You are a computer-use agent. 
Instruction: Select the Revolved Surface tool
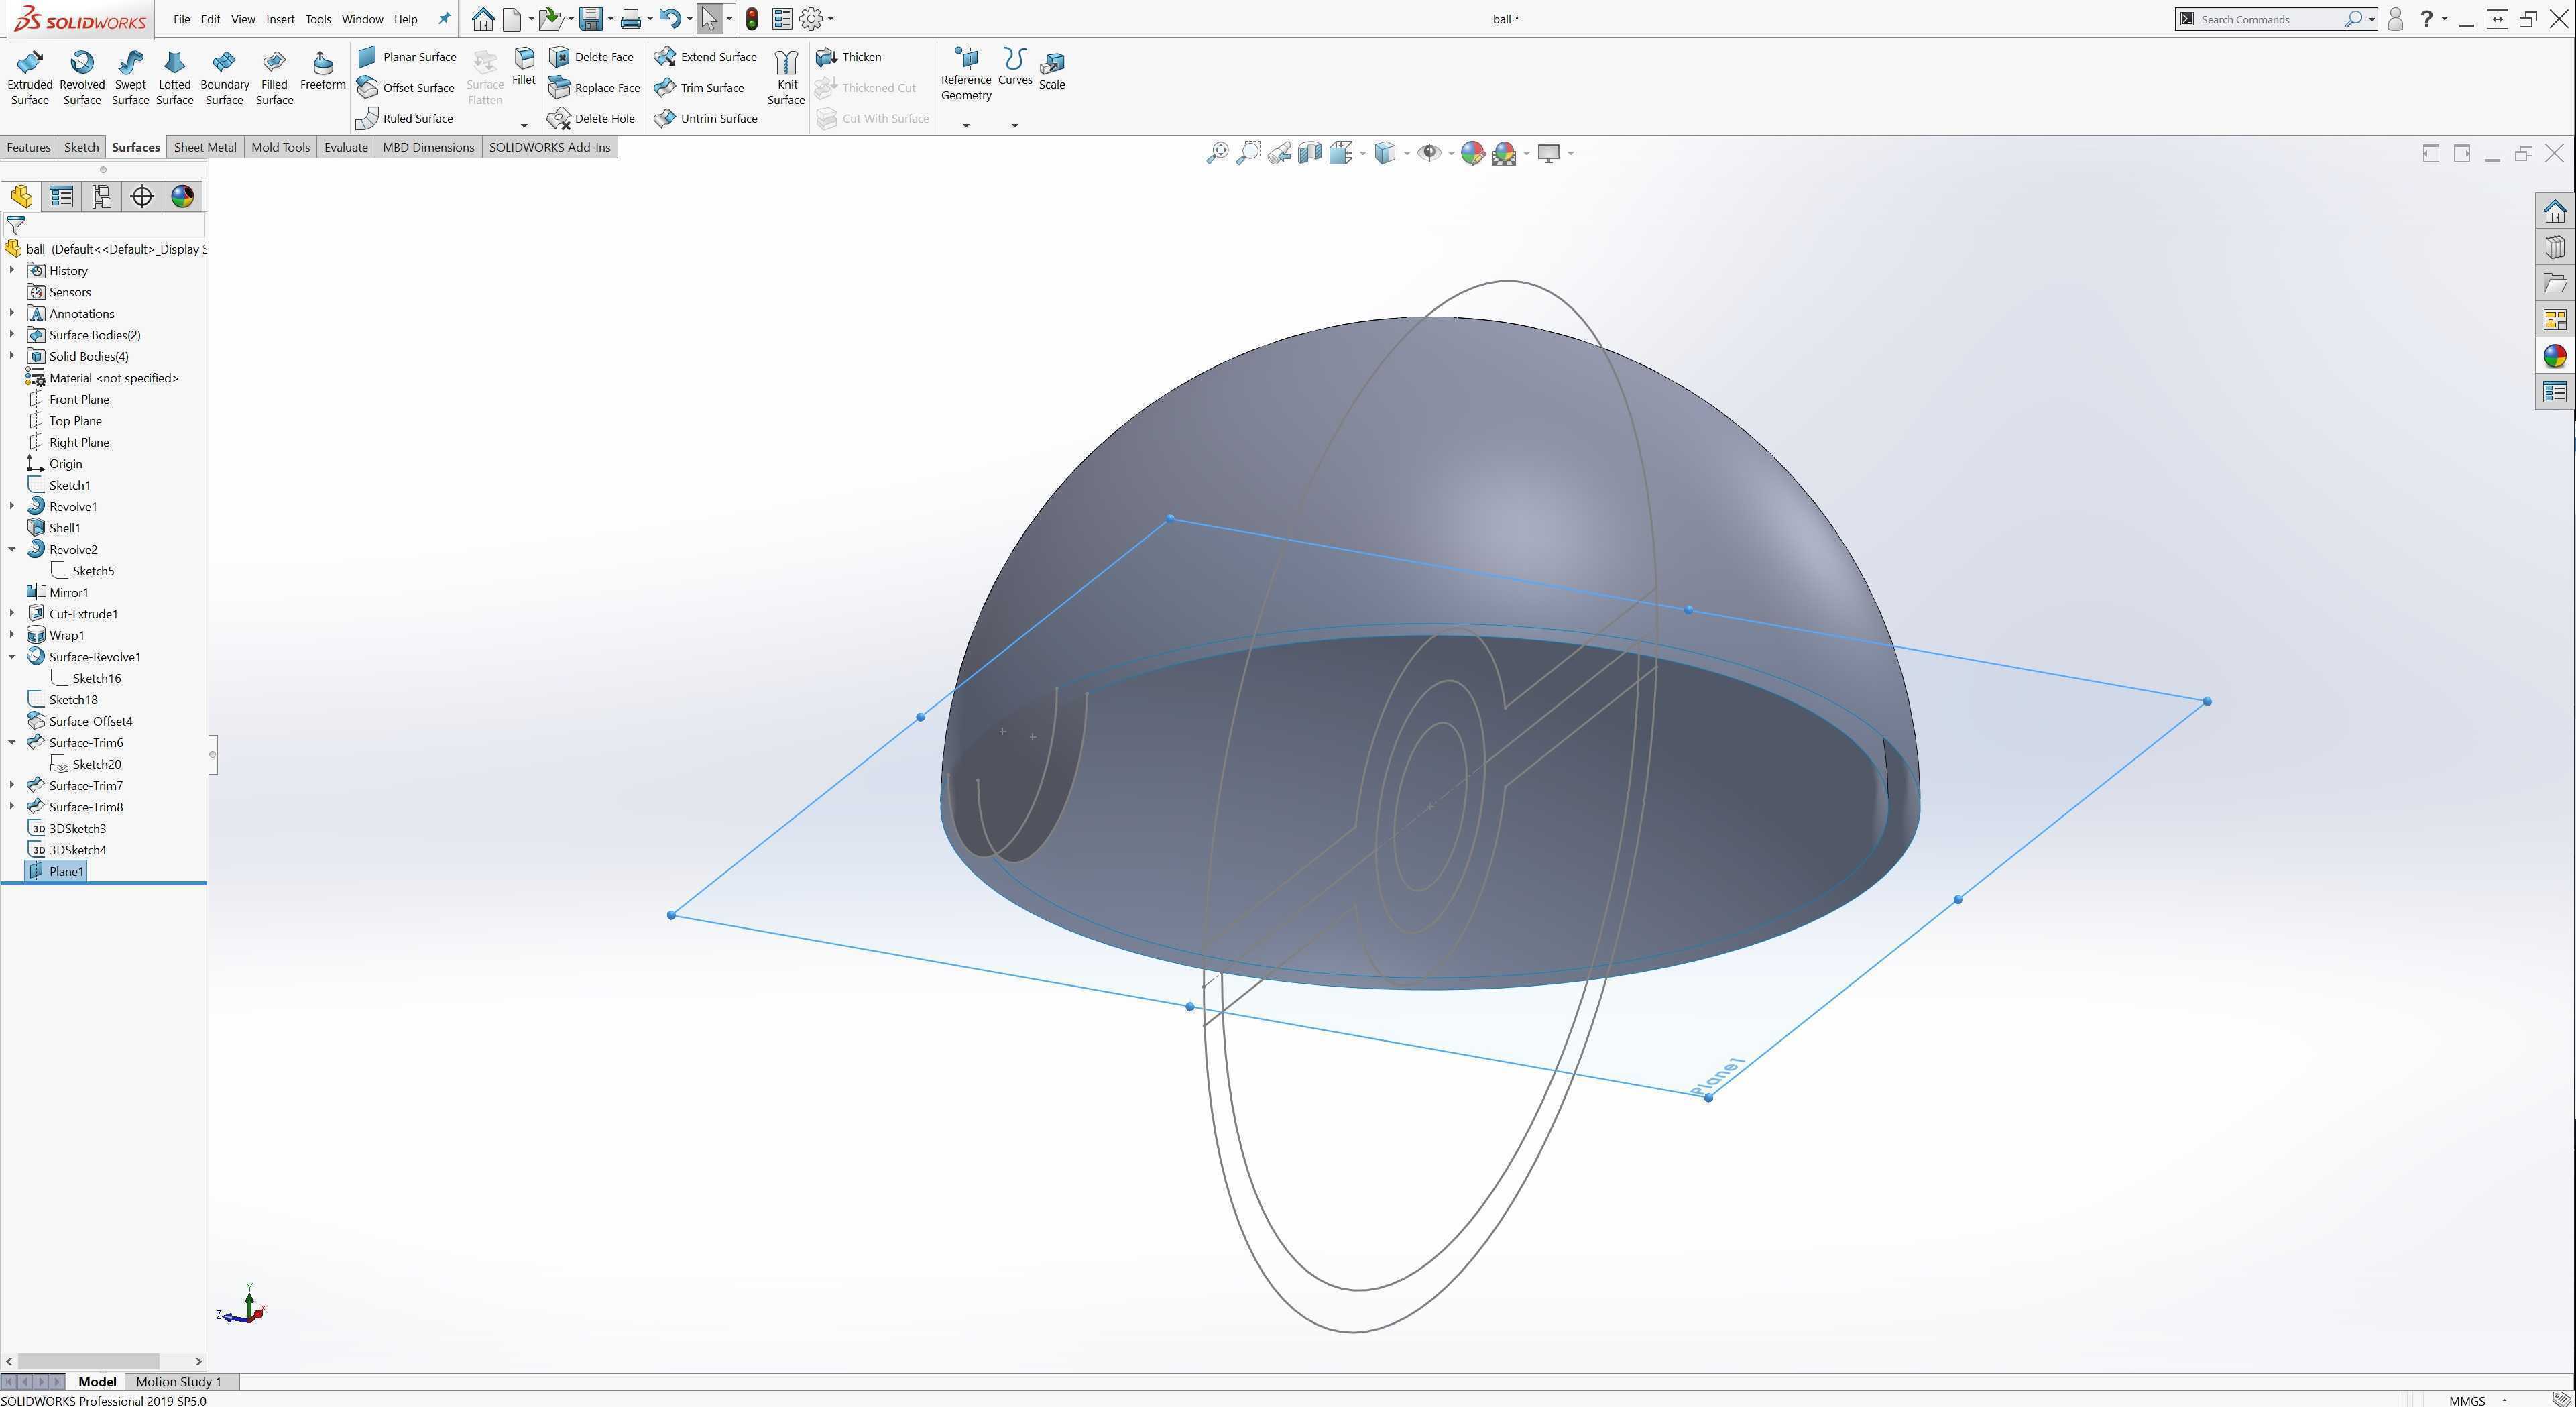[x=82, y=78]
